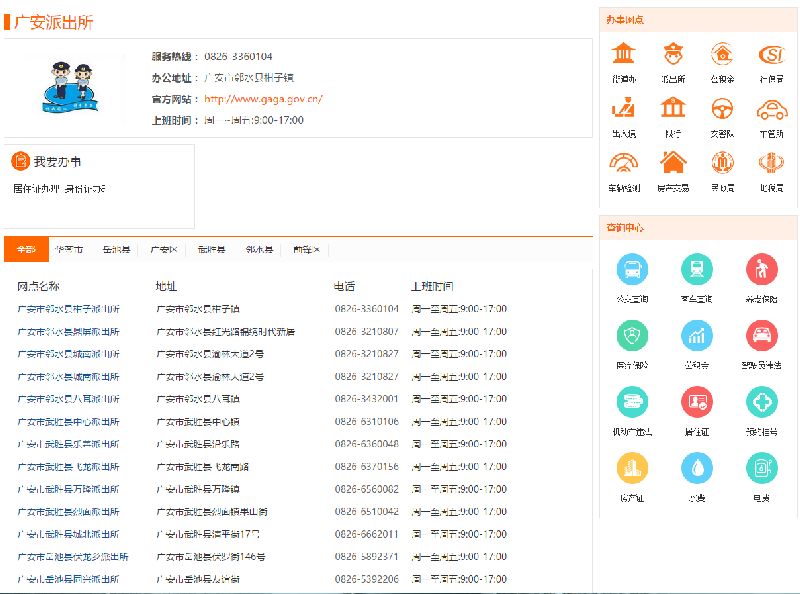Click the blue bus query icon
This screenshot has width=800, height=594.
point(632,269)
